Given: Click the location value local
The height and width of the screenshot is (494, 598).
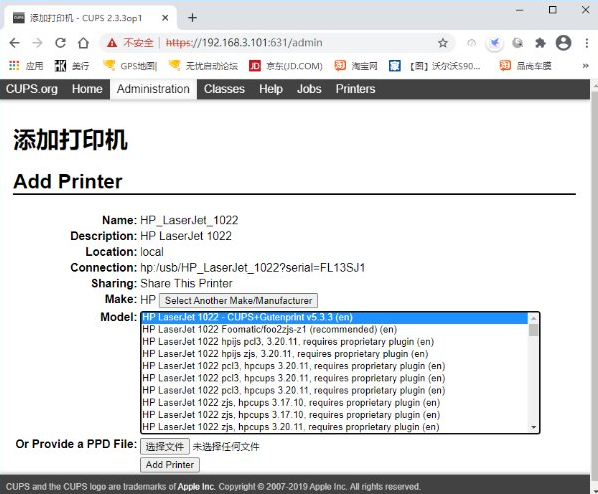Looking at the screenshot, I should 152,252.
